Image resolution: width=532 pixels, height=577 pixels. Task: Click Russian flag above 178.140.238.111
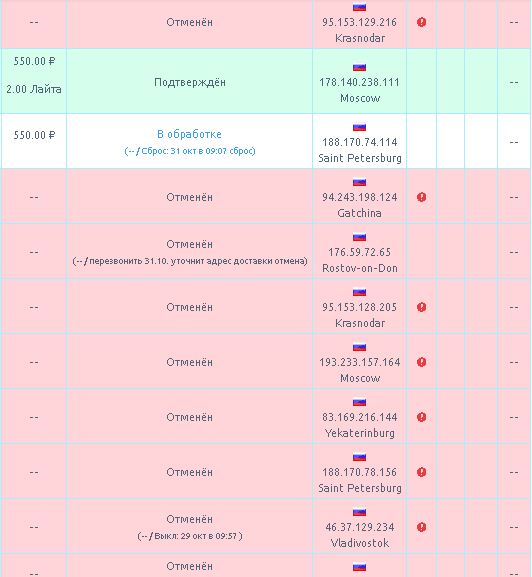point(359,67)
